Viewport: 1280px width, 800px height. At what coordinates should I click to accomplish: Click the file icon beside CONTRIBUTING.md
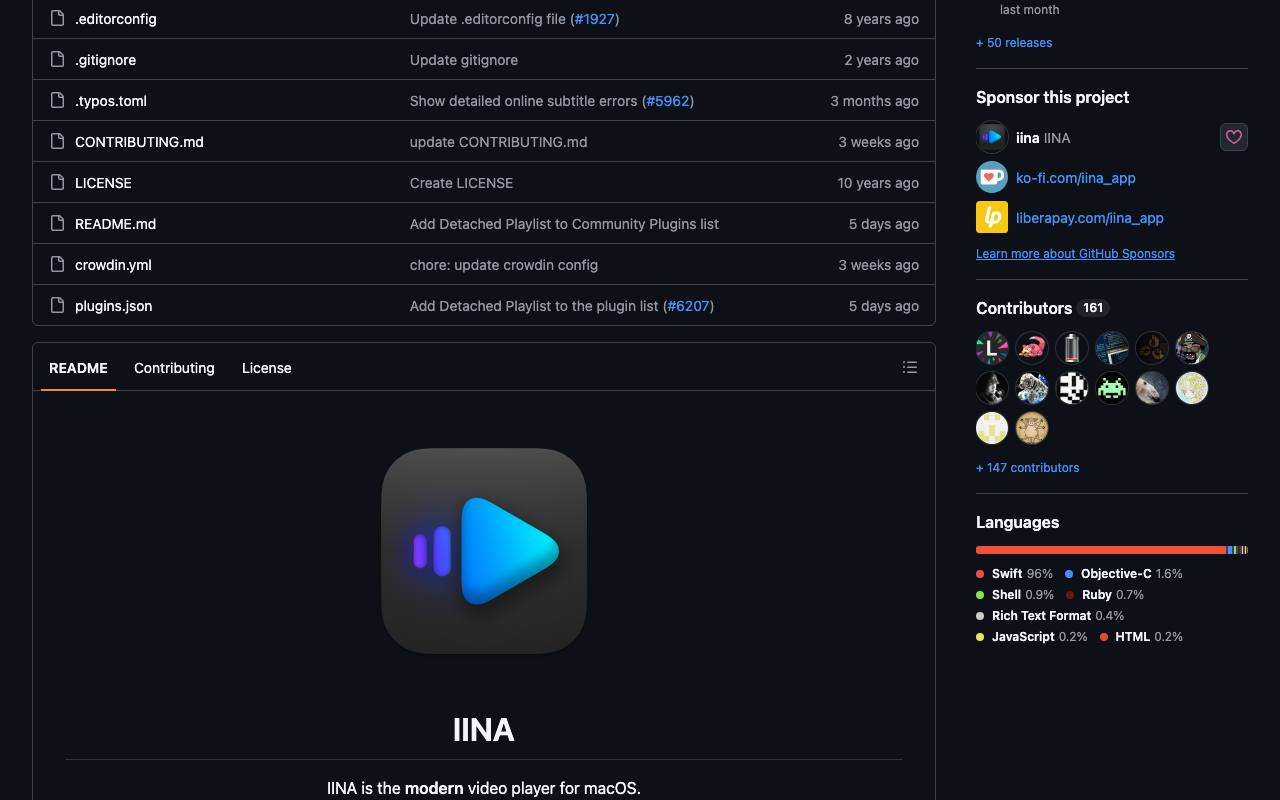pos(57,141)
